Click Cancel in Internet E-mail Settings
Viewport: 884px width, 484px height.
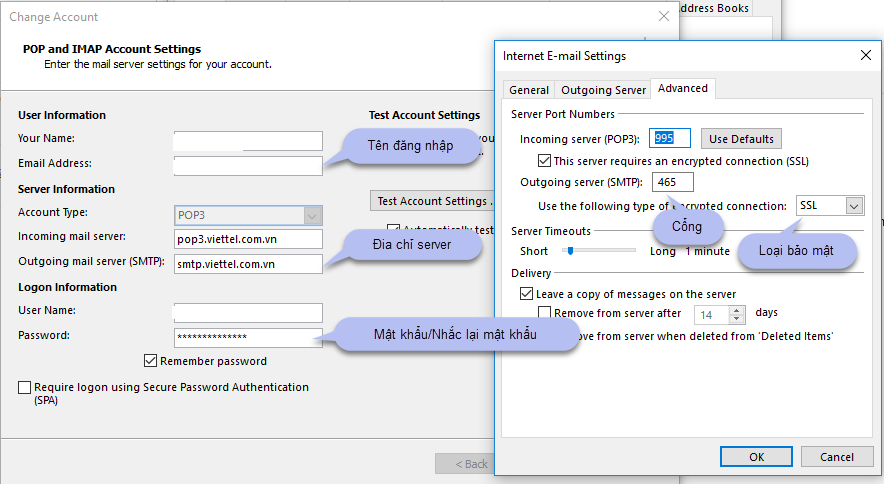(837, 457)
